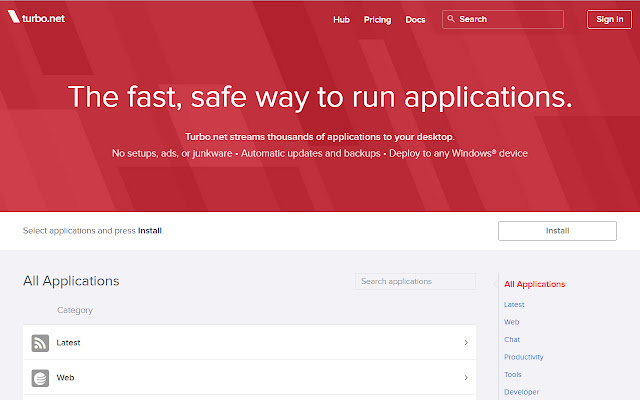Open the Pricing page
This screenshot has width=640, height=400.
[377, 19]
